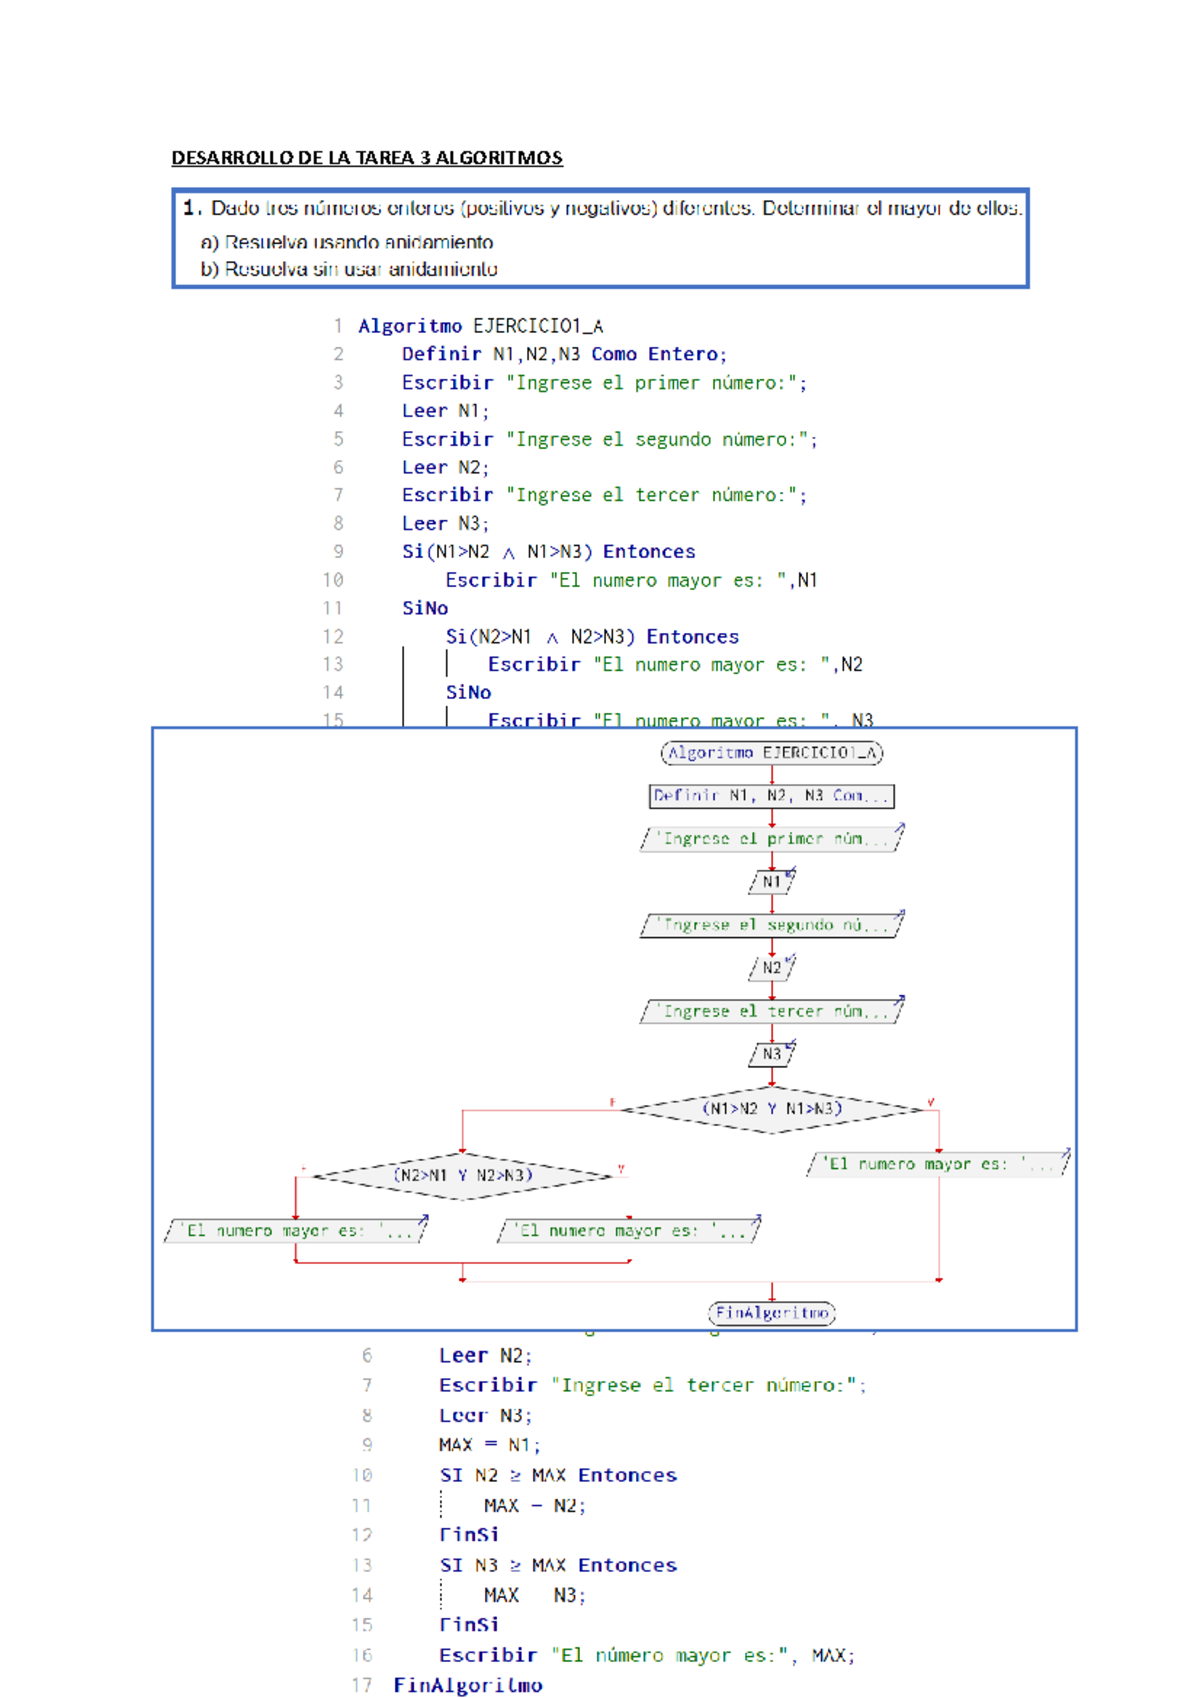Select the line "b) Resuelva sin usar anidamiento"
1200x1698 pixels.
(x=348, y=269)
